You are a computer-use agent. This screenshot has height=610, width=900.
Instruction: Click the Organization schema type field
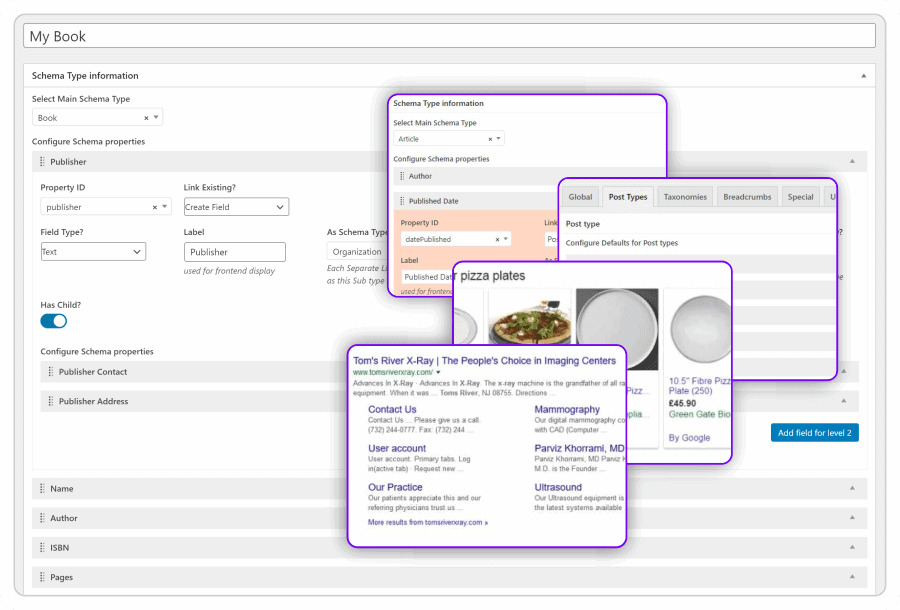(x=357, y=251)
